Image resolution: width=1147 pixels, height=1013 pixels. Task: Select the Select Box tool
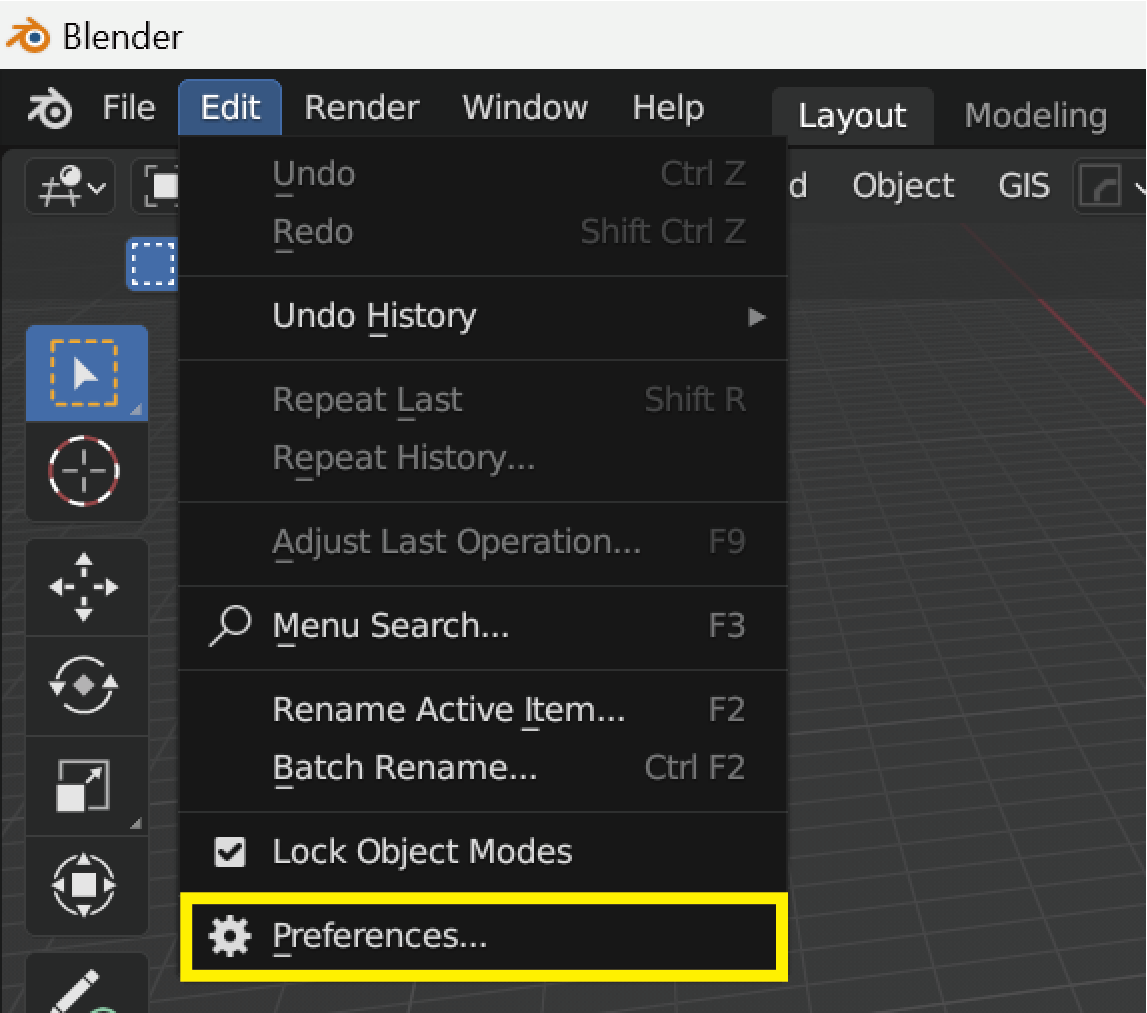86,373
